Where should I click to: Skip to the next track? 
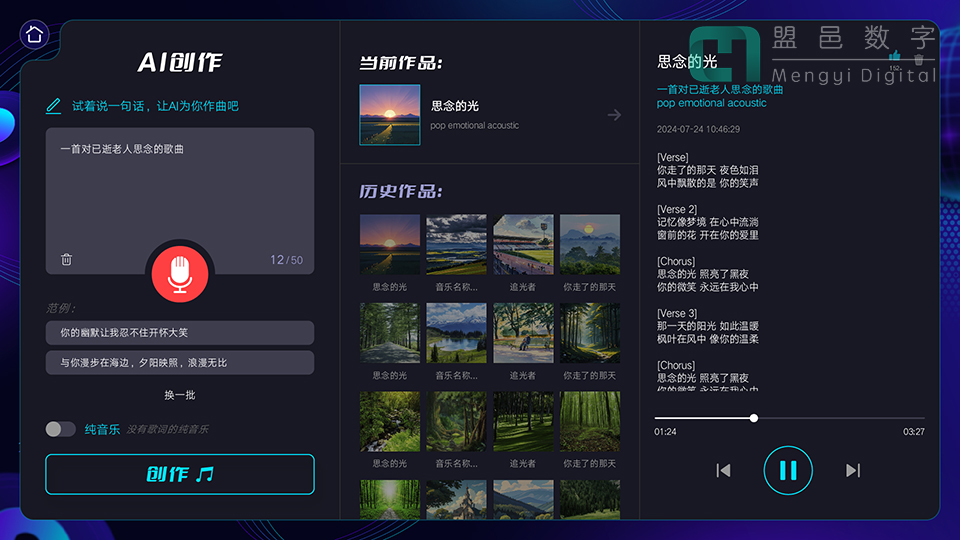(x=853, y=470)
